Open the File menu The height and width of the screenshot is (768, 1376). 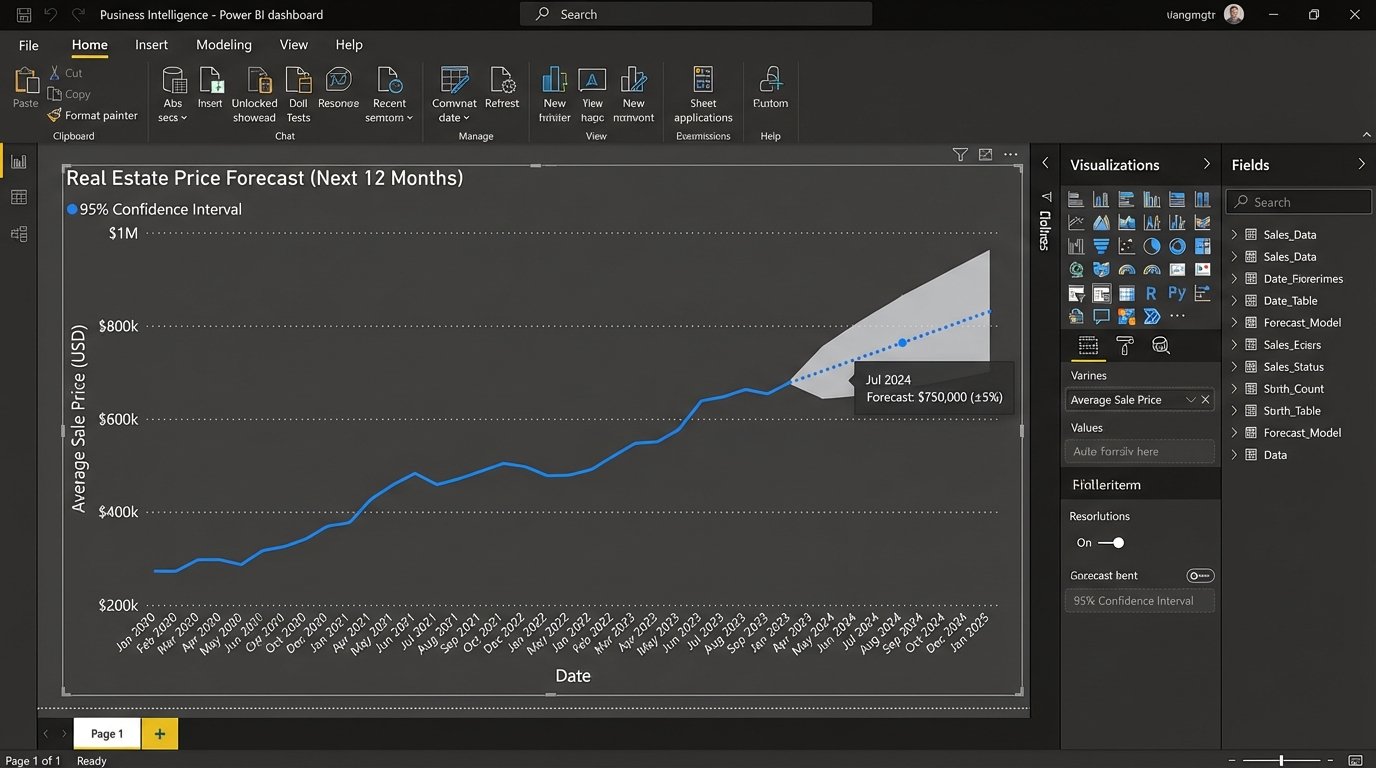coord(28,44)
